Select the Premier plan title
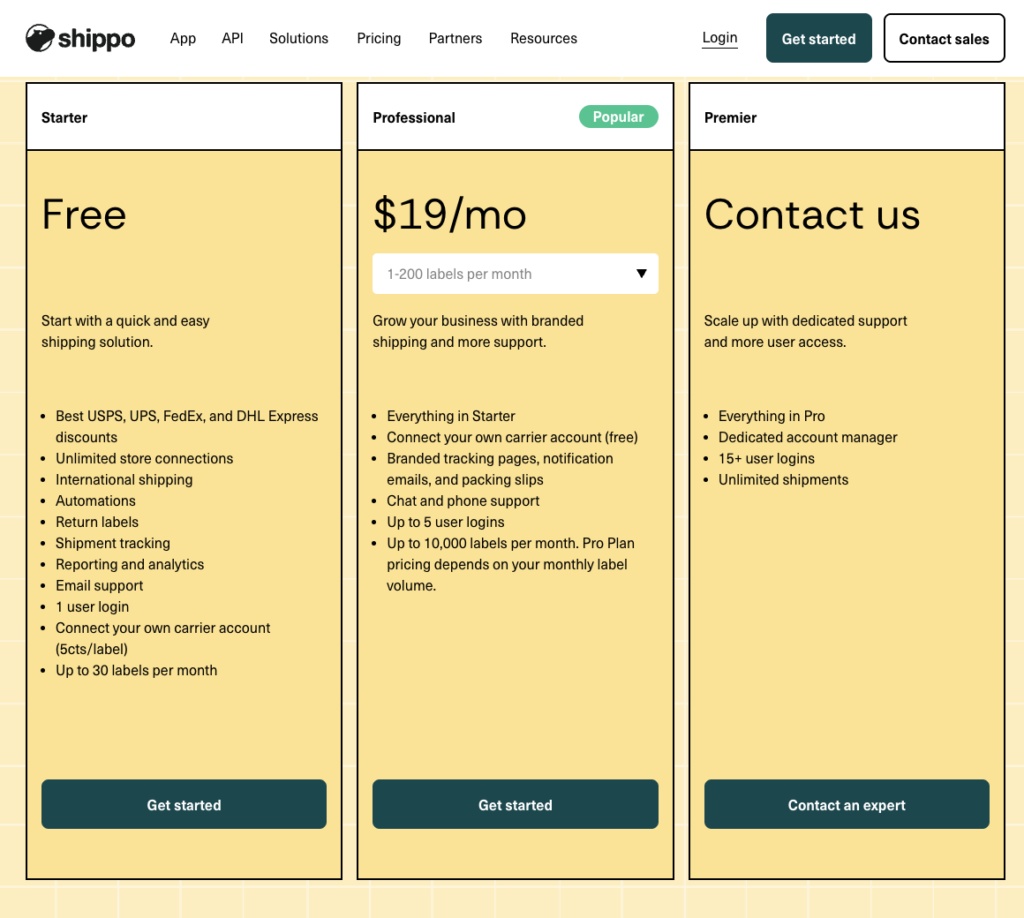Screen dimensions: 1024x918 point(730,118)
